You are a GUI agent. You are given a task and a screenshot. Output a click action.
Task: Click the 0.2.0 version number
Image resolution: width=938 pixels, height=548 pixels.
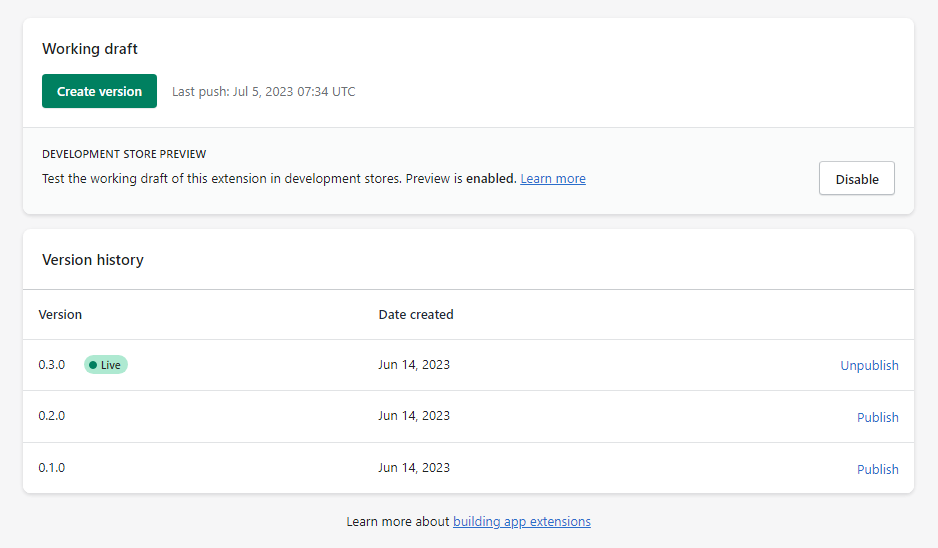(52, 416)
